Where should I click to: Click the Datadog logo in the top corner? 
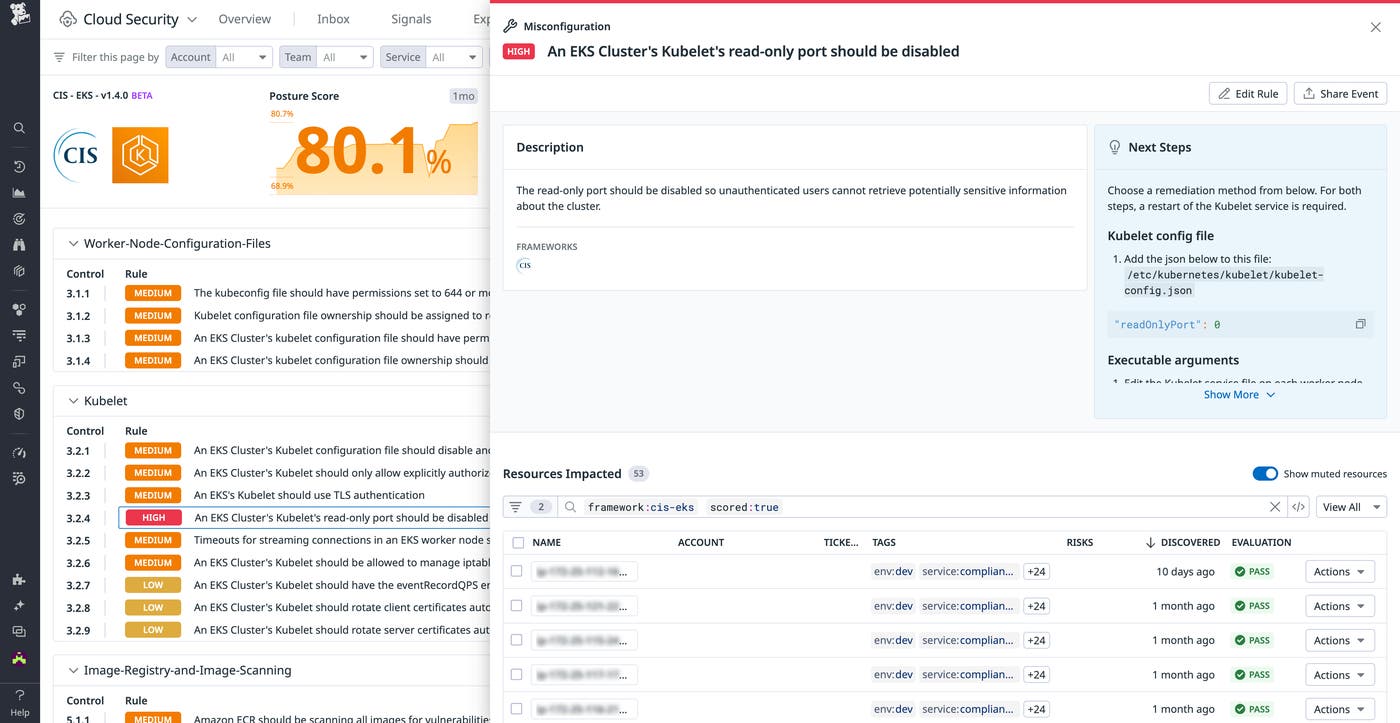point(19,16)
